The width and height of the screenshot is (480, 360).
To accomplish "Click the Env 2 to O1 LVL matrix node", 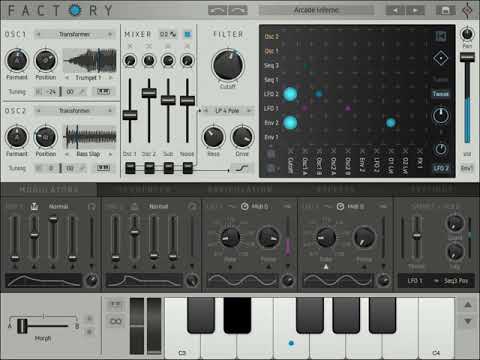I will pos(391,123).
